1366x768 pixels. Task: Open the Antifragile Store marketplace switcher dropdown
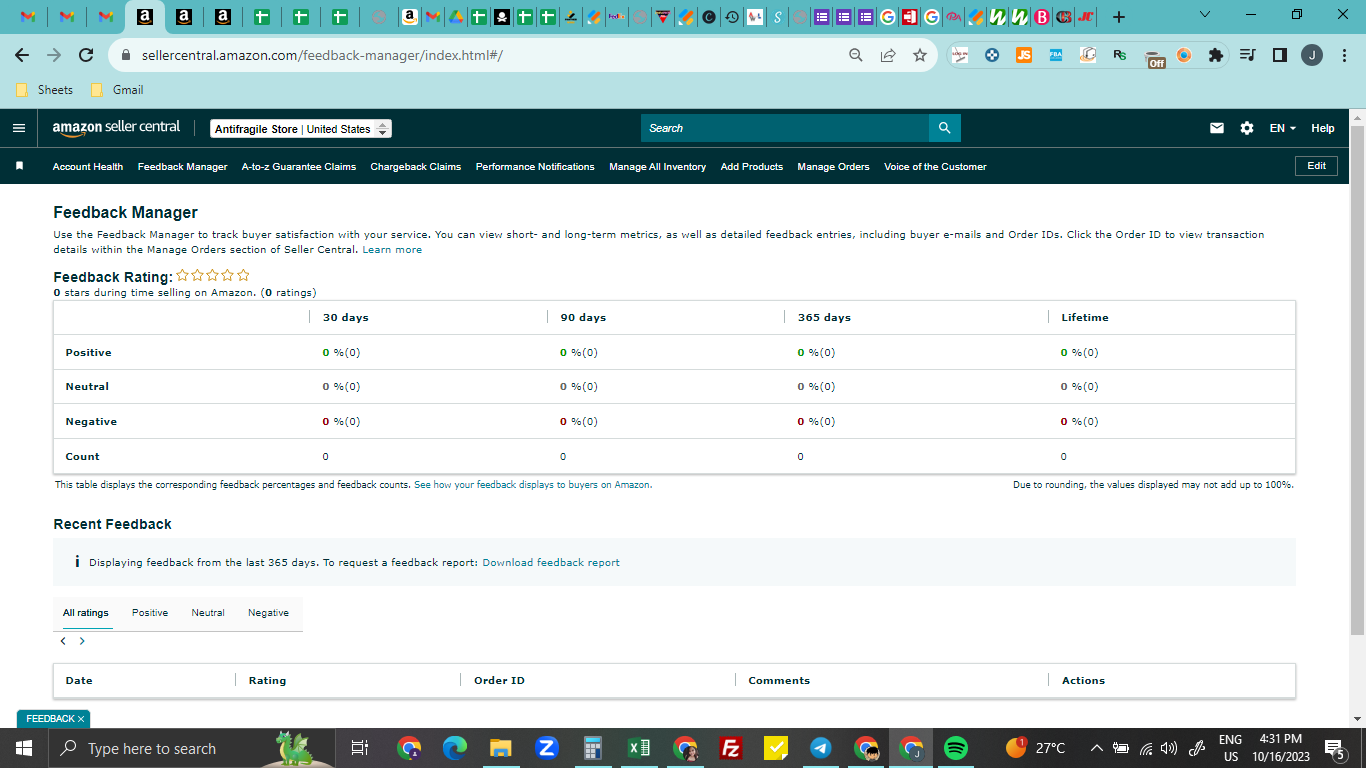[x=301, y=129]
